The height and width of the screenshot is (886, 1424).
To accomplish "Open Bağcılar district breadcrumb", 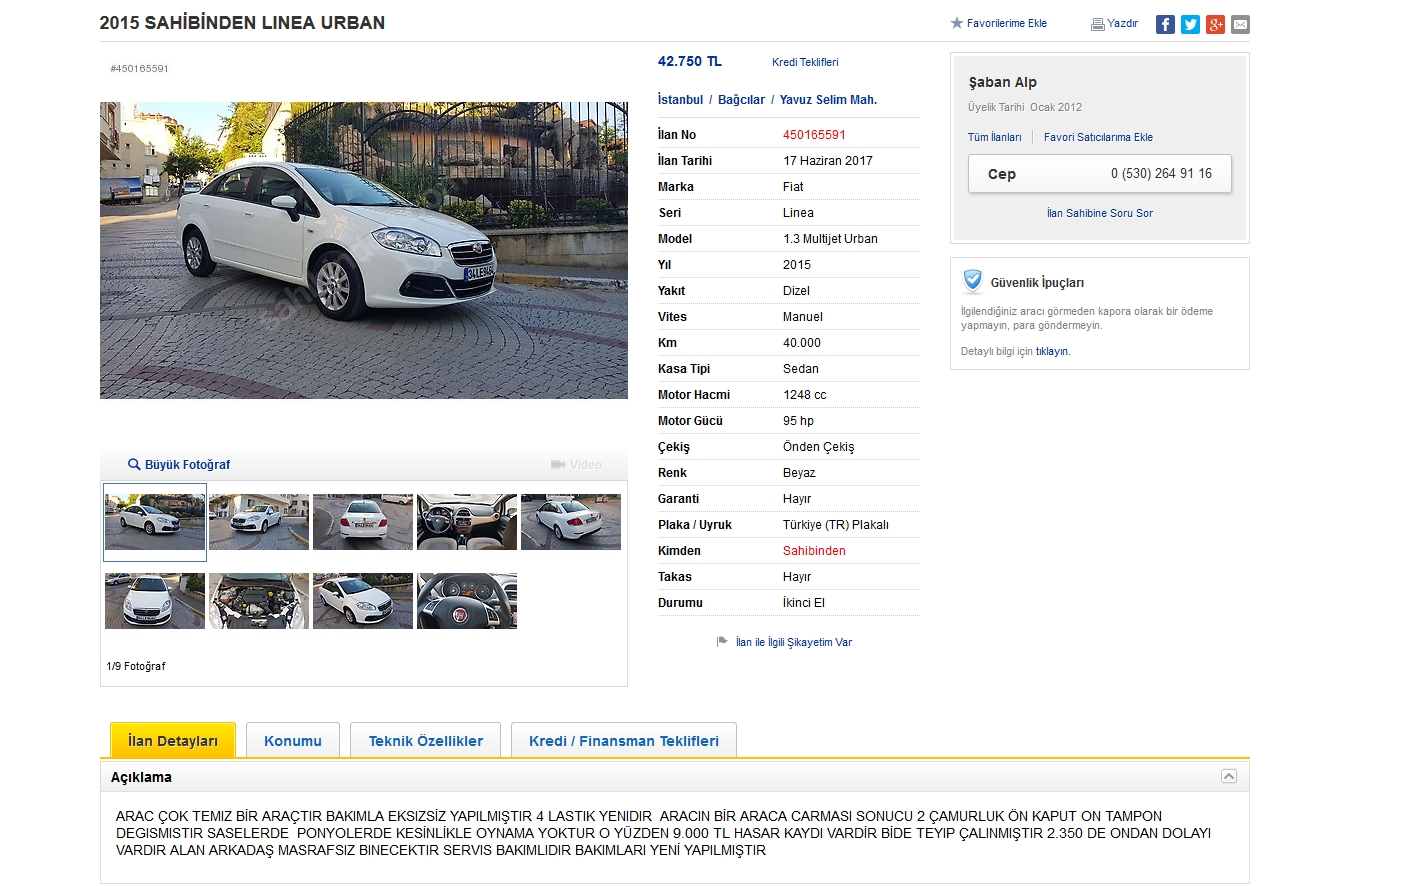I will (741, 100).
